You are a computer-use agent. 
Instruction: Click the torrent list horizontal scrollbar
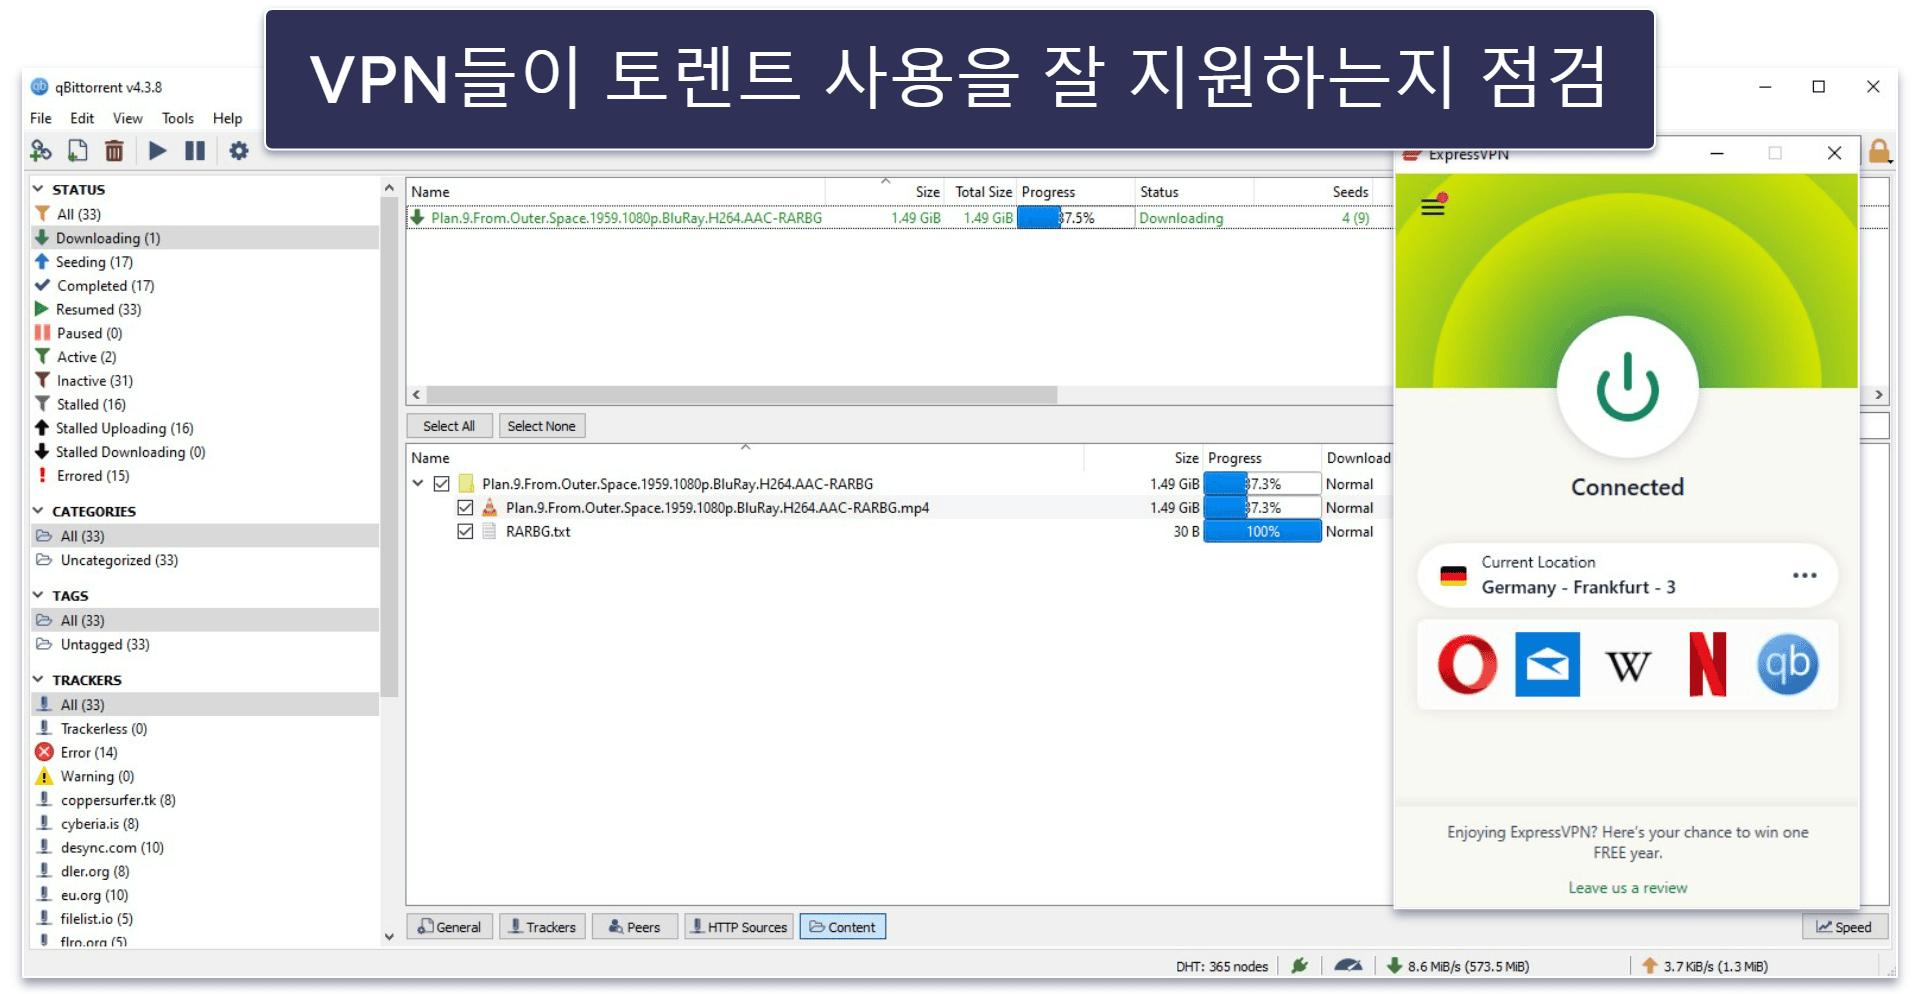[742, 395]
